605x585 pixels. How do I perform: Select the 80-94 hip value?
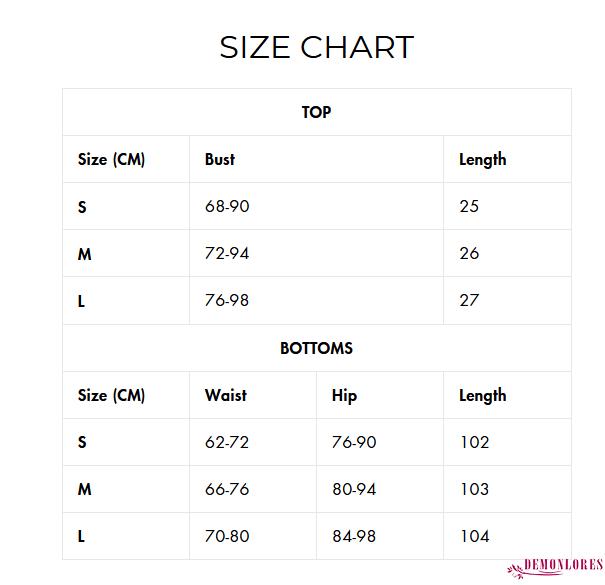click(x=354, y=489)
